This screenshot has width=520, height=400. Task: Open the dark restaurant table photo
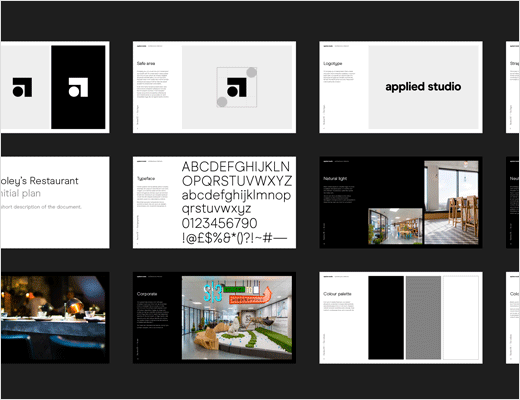[53, 318]
